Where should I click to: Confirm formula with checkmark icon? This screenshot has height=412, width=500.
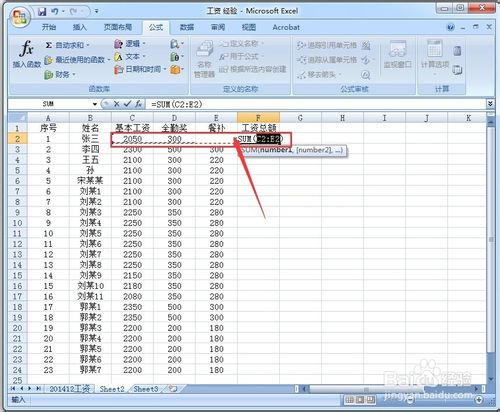pos(127,104)
